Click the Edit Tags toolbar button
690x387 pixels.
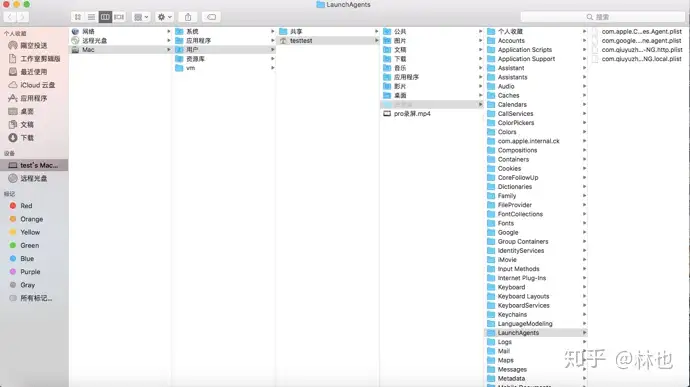pos(211,17)
